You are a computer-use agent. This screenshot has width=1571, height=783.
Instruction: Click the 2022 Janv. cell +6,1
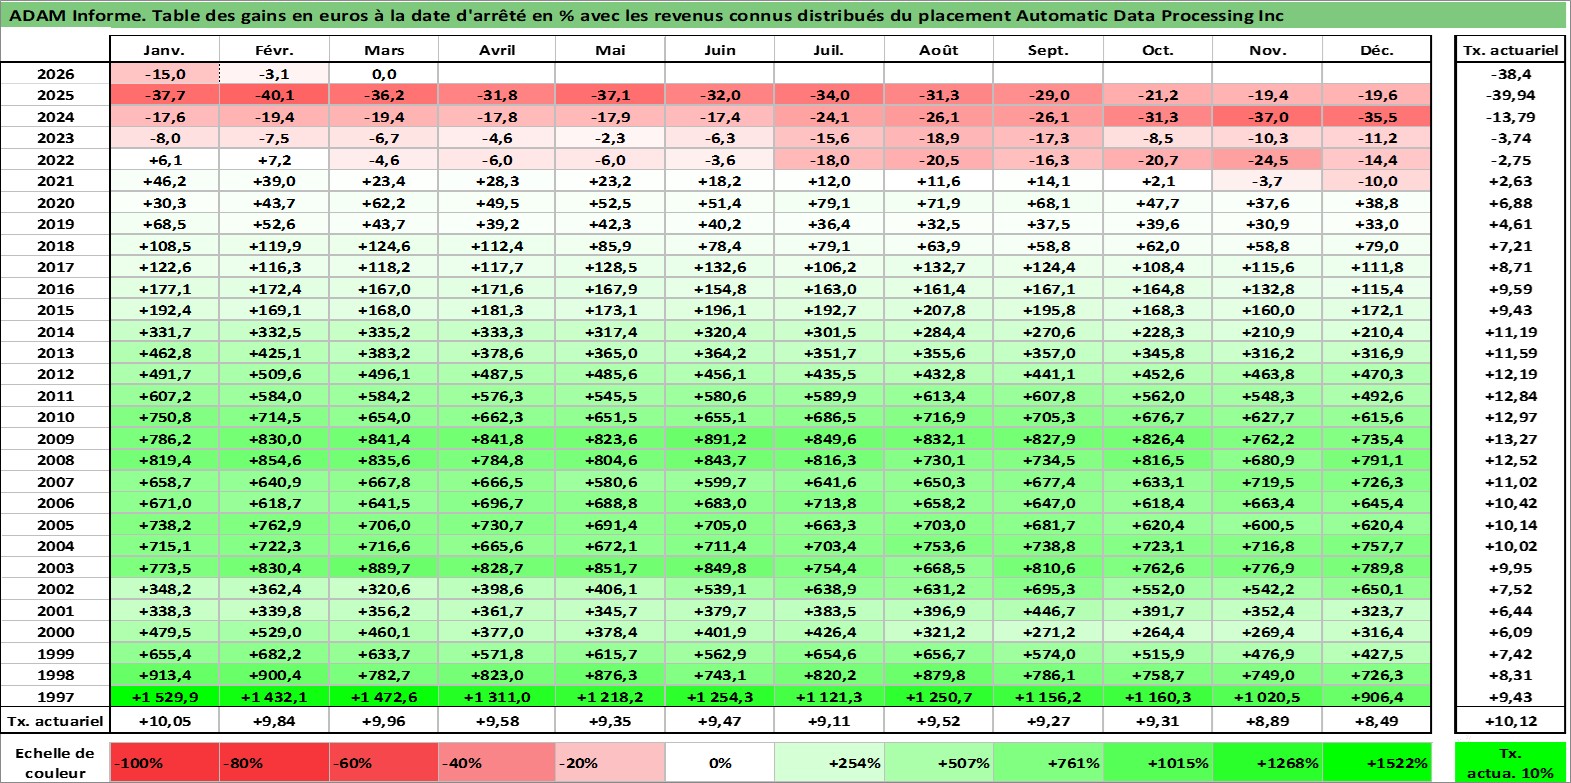tap(165, 160)
